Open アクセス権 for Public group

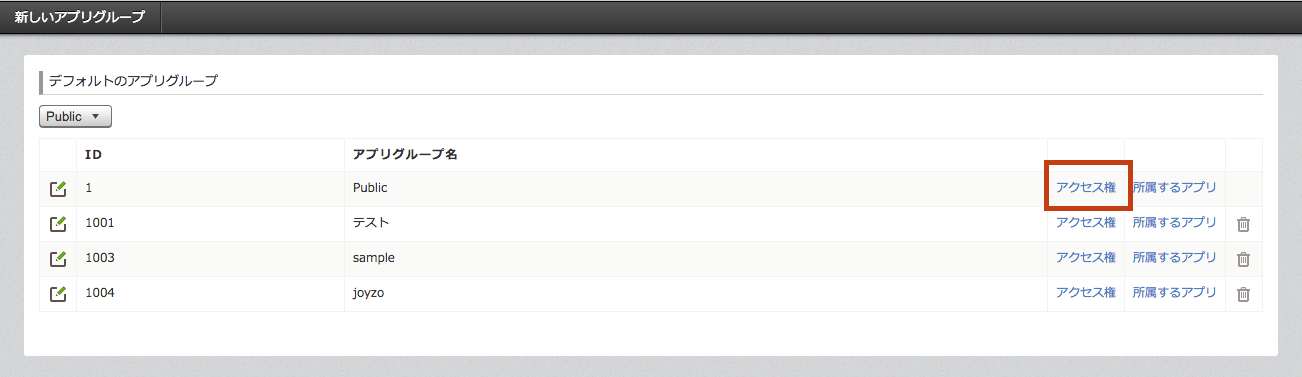tap(1086, 187)
